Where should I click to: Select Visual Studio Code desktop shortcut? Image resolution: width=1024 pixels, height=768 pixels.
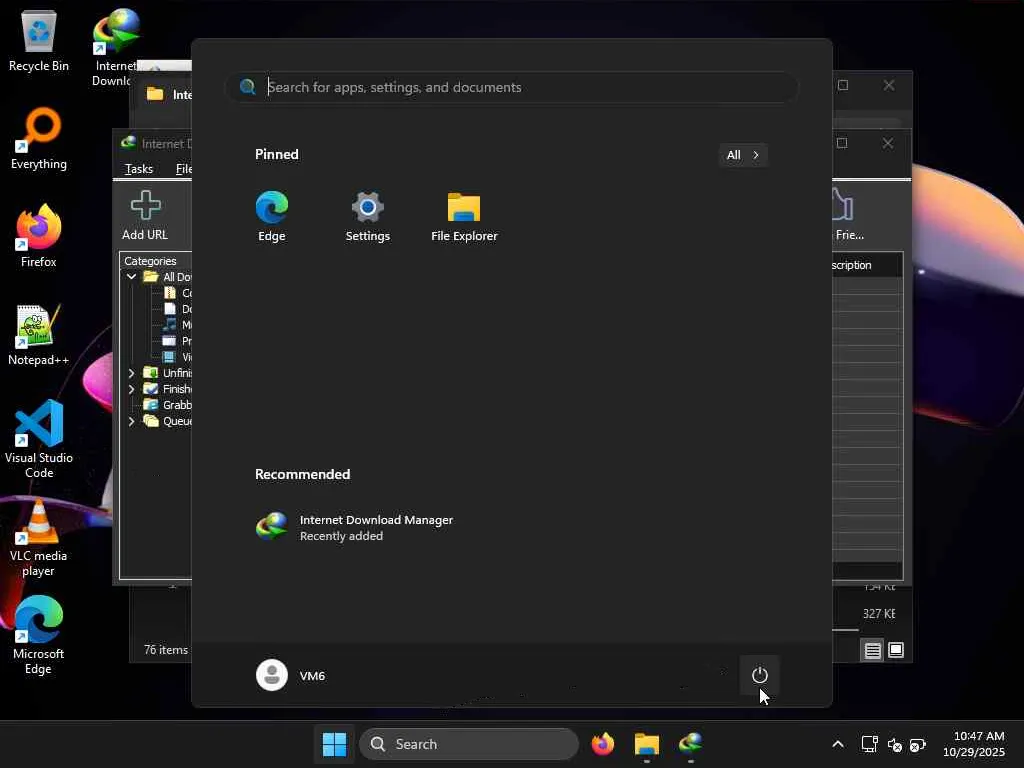click(x=39, y=439)
